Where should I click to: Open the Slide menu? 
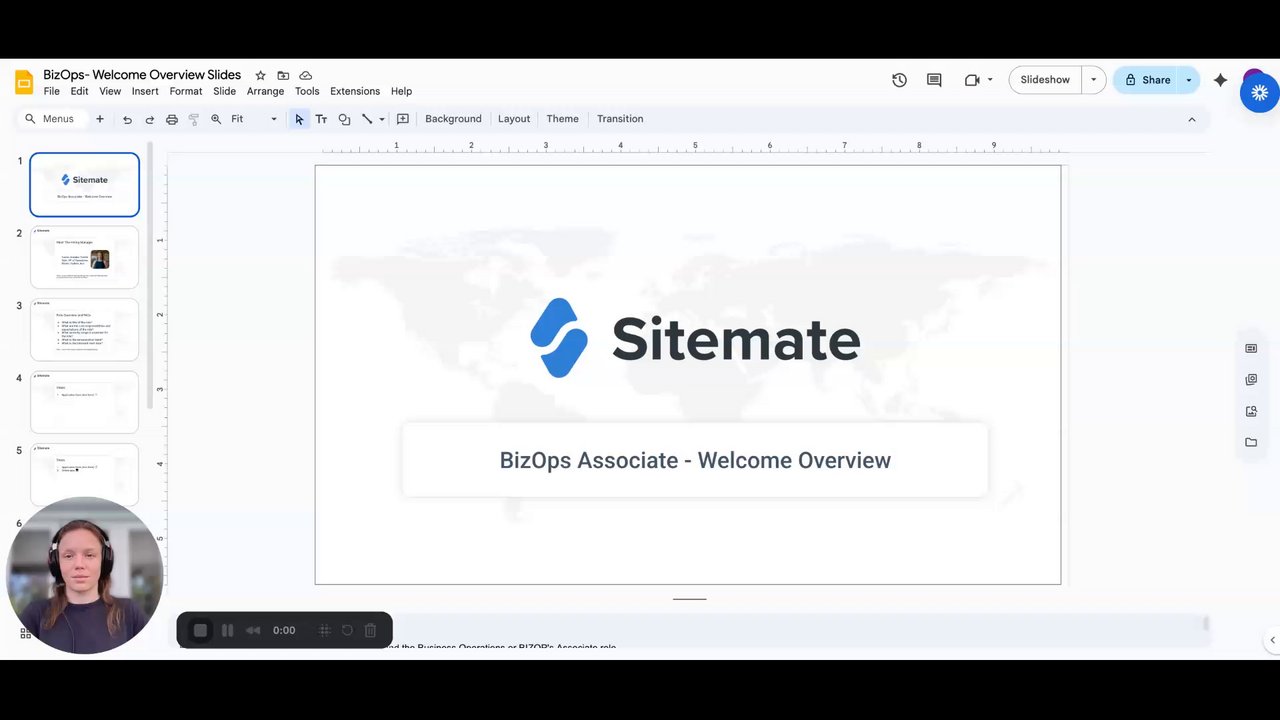[x=224, y=91]
